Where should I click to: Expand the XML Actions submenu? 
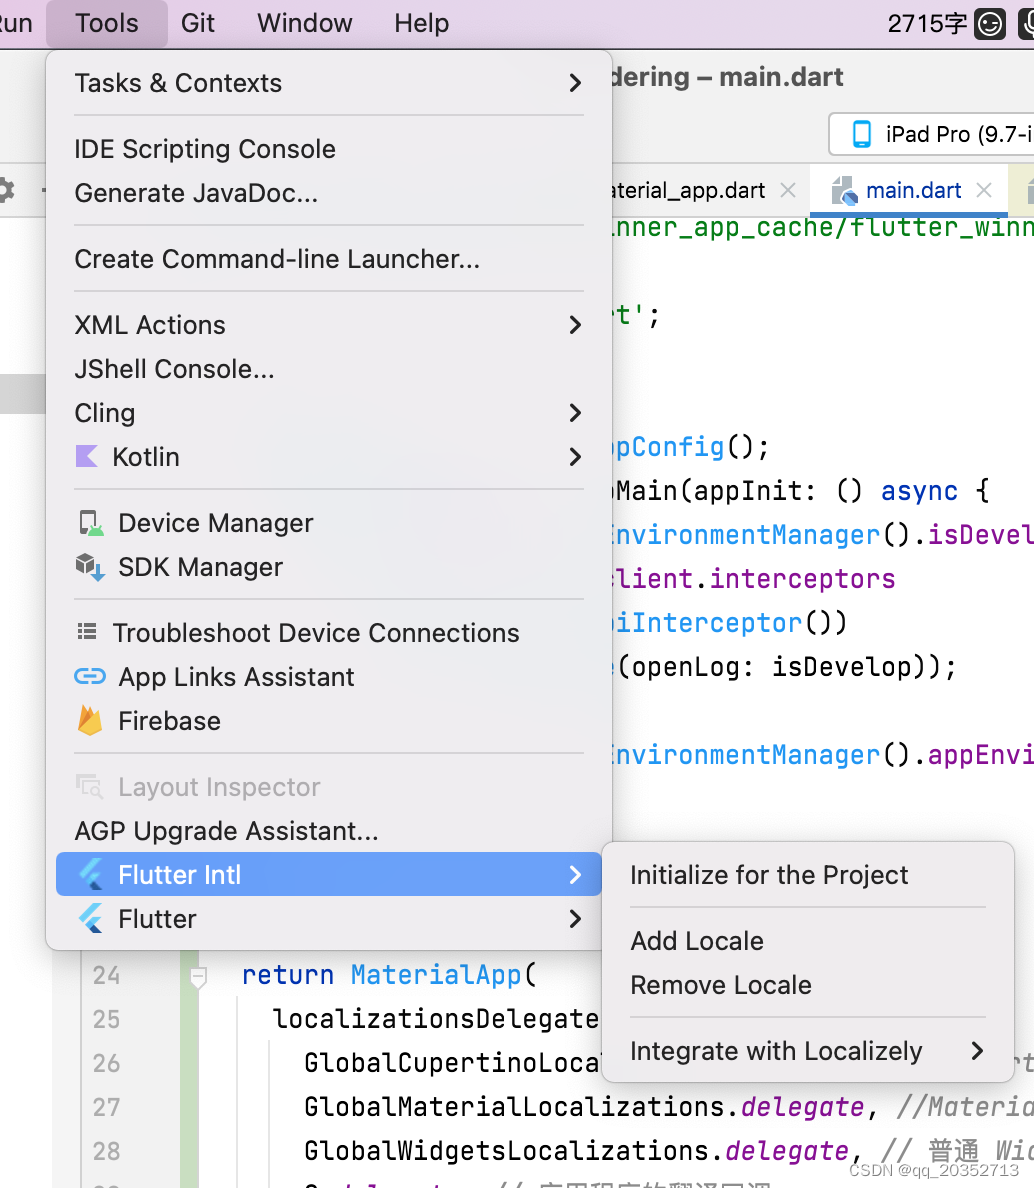(150, 324)
